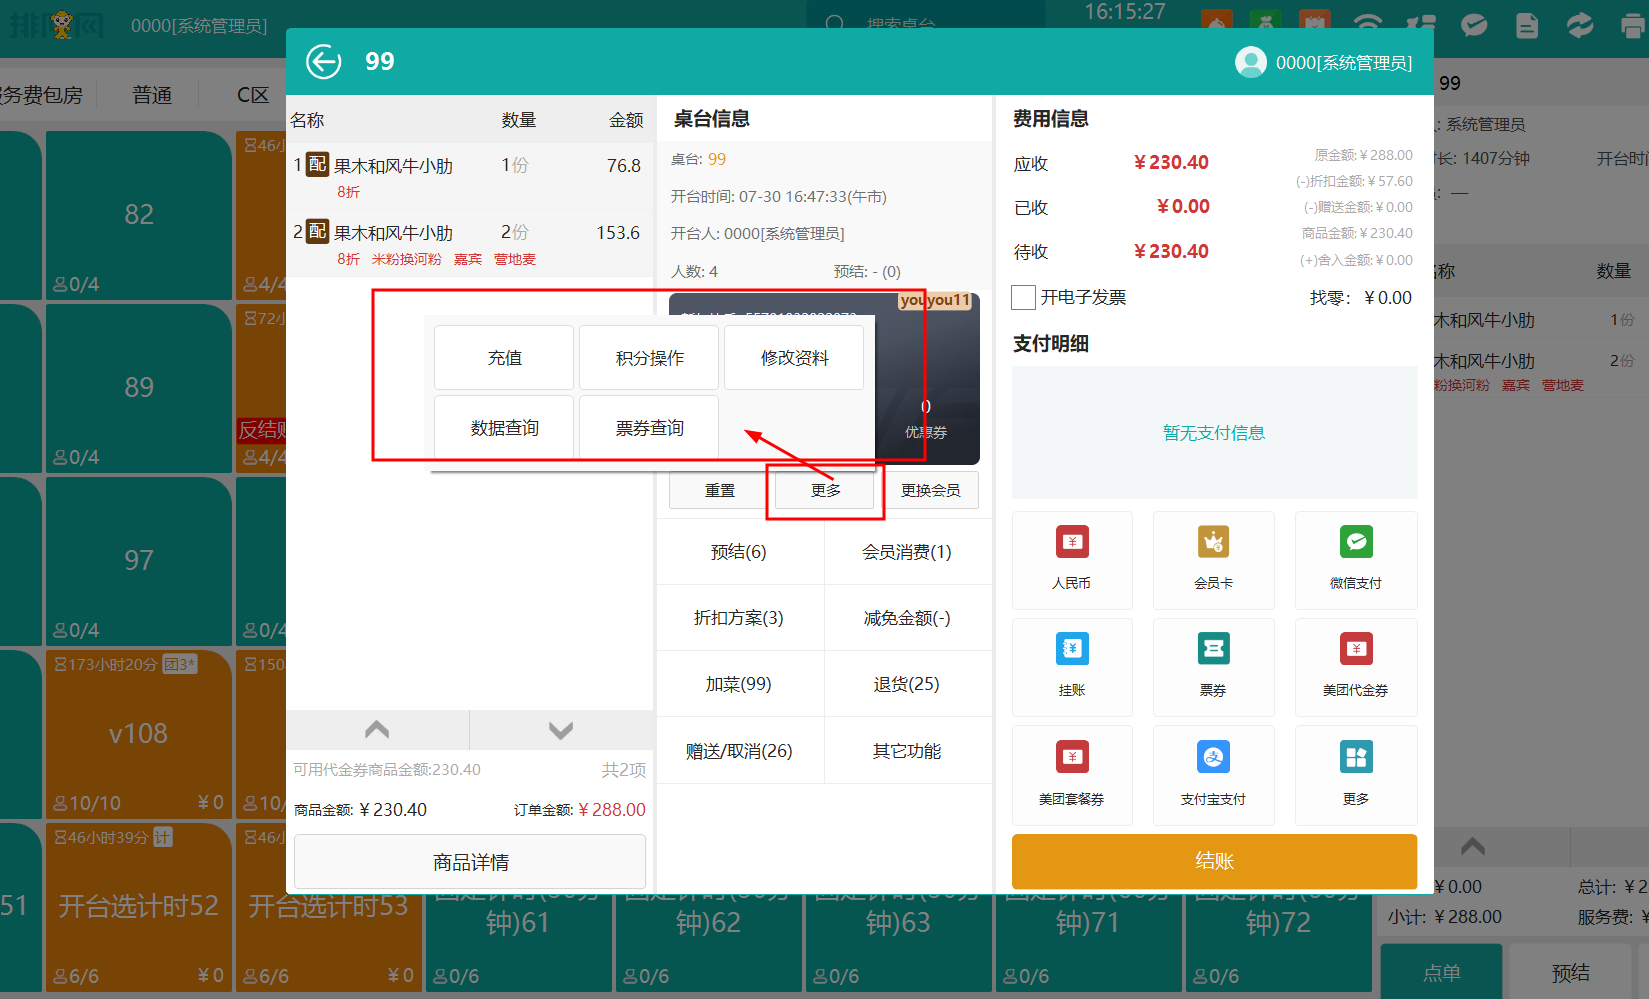Select the 挂账 on-account payment icon
Image resolution: width=1649 pixels, height=999 pixels.
point(1072,650)
